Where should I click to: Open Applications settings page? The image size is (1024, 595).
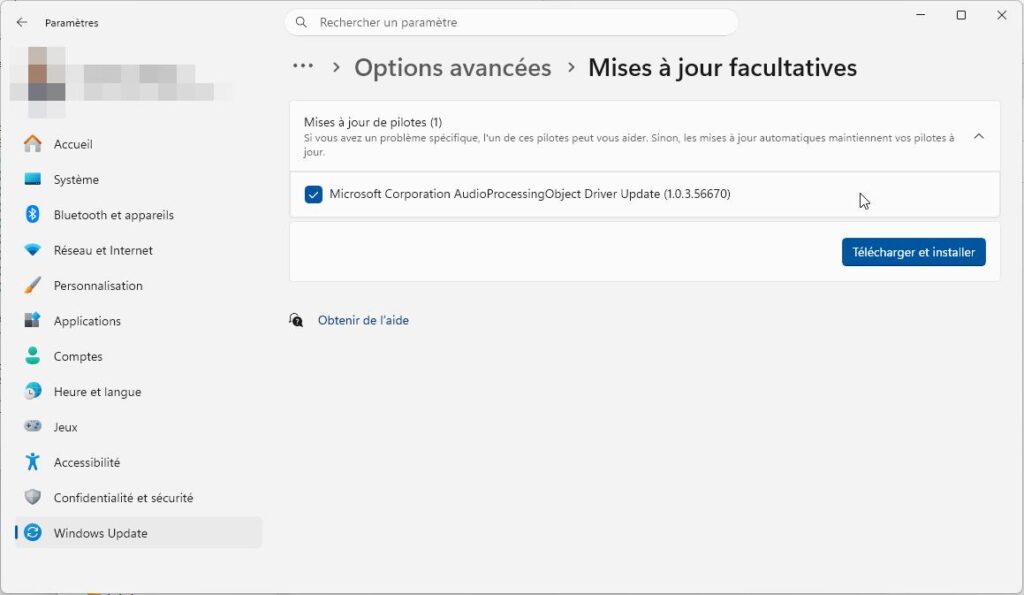click(138, 321)
